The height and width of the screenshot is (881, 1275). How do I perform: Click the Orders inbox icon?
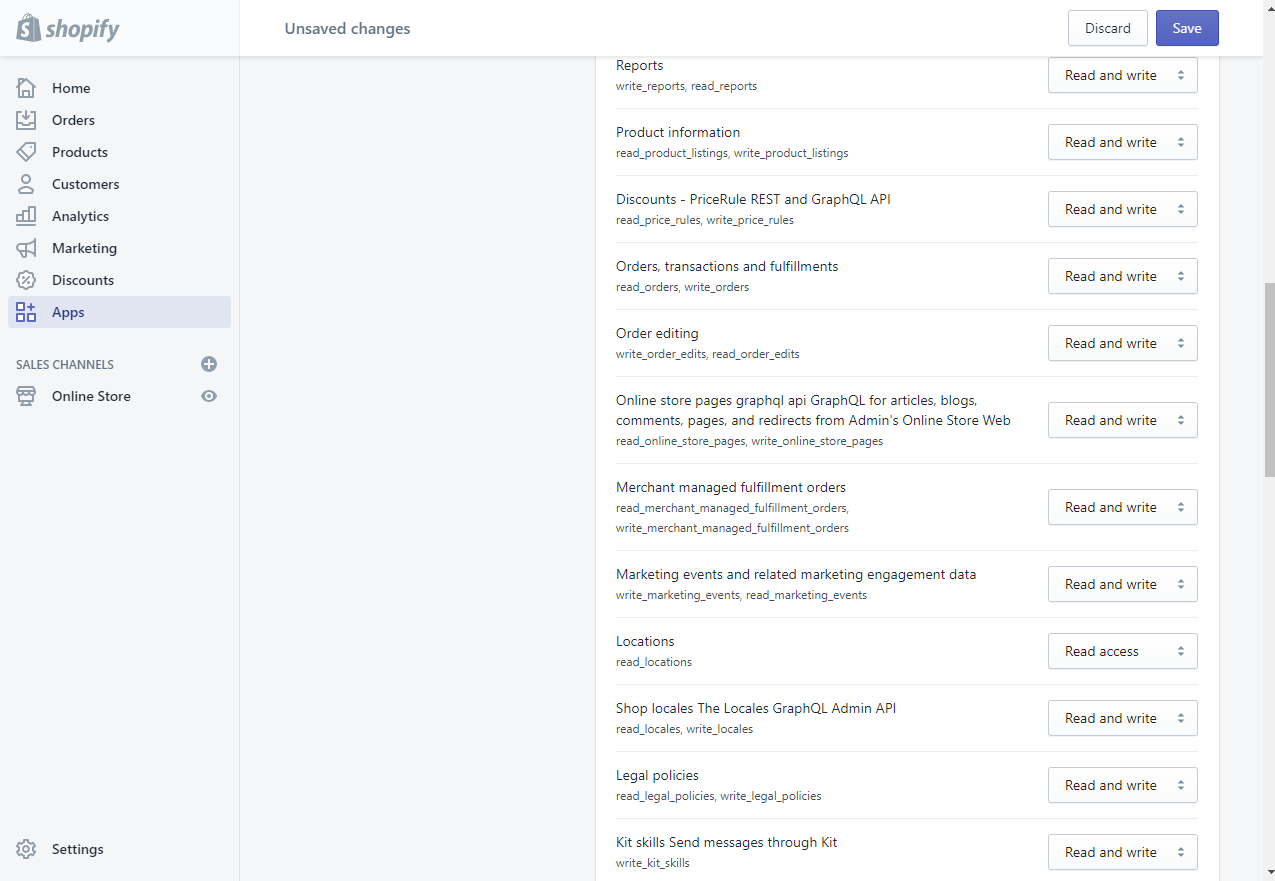coord(26,120)
